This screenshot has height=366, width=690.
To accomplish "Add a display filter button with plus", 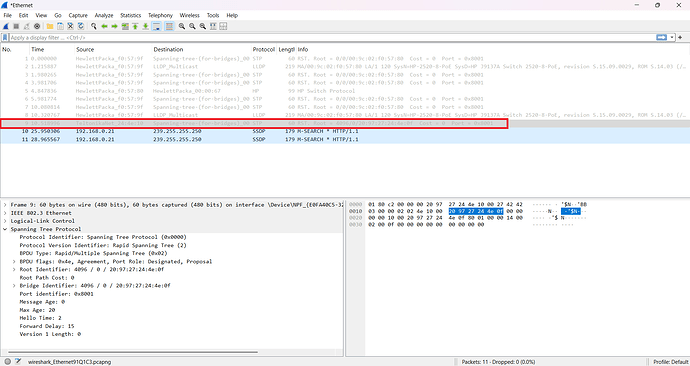I will 681,38.
